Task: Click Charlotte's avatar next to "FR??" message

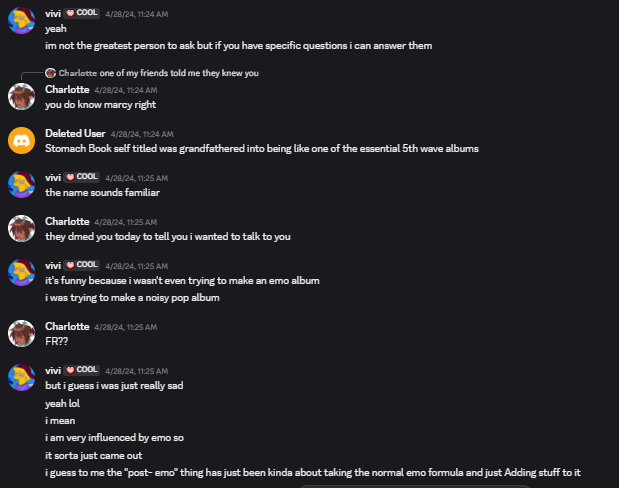Action: tap(21, 333)
